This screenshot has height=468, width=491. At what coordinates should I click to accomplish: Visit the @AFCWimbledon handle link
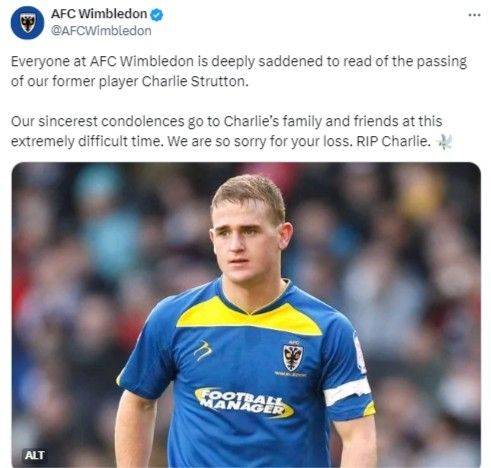tap(101, 31)
